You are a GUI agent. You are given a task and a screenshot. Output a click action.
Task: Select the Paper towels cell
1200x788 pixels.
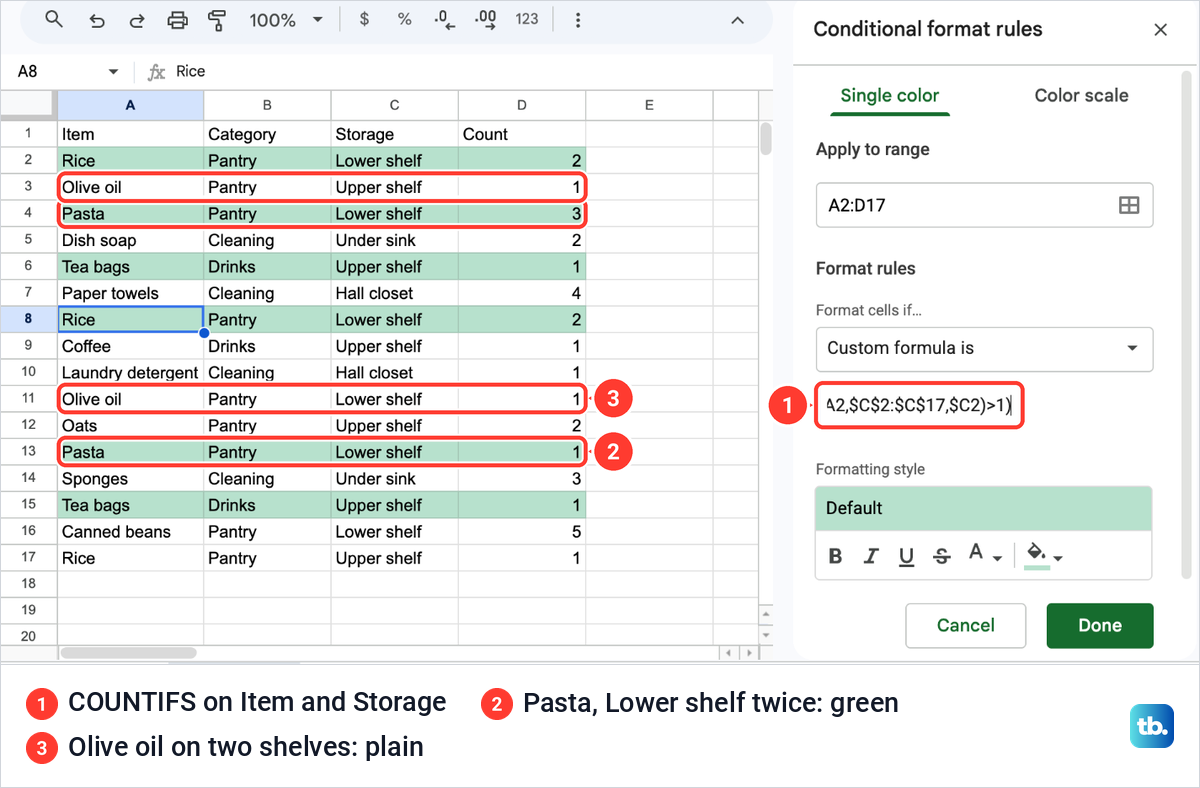click(130, 293)
